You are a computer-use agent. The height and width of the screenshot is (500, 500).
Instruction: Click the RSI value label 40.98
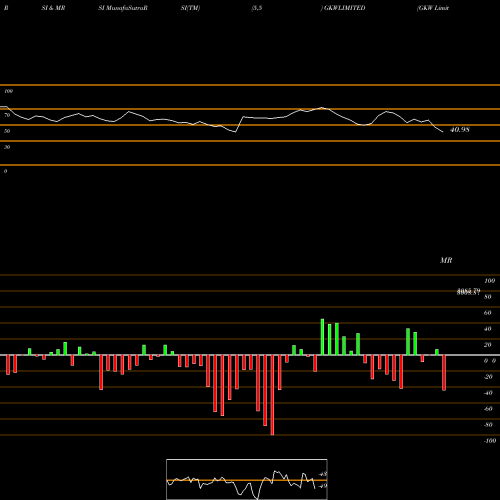[x=460, y=130]
